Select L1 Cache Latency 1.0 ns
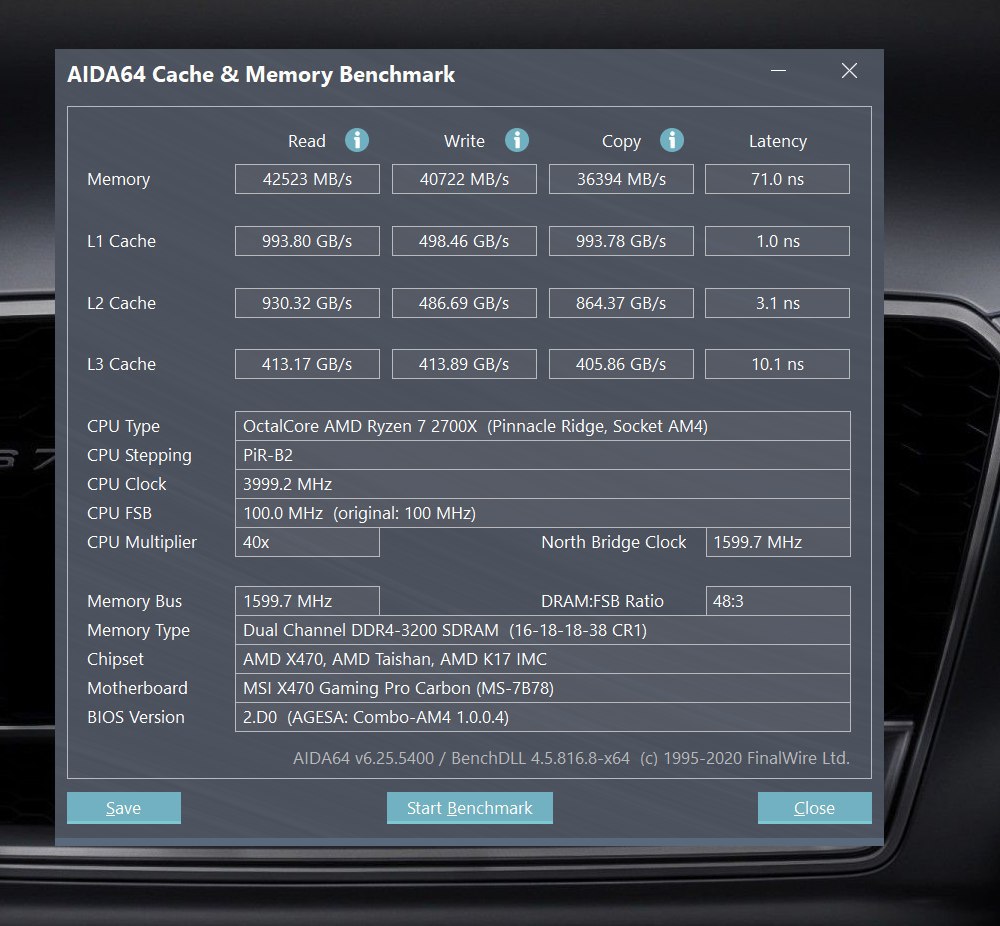The image size is (1000, 926). click(777, 241)
